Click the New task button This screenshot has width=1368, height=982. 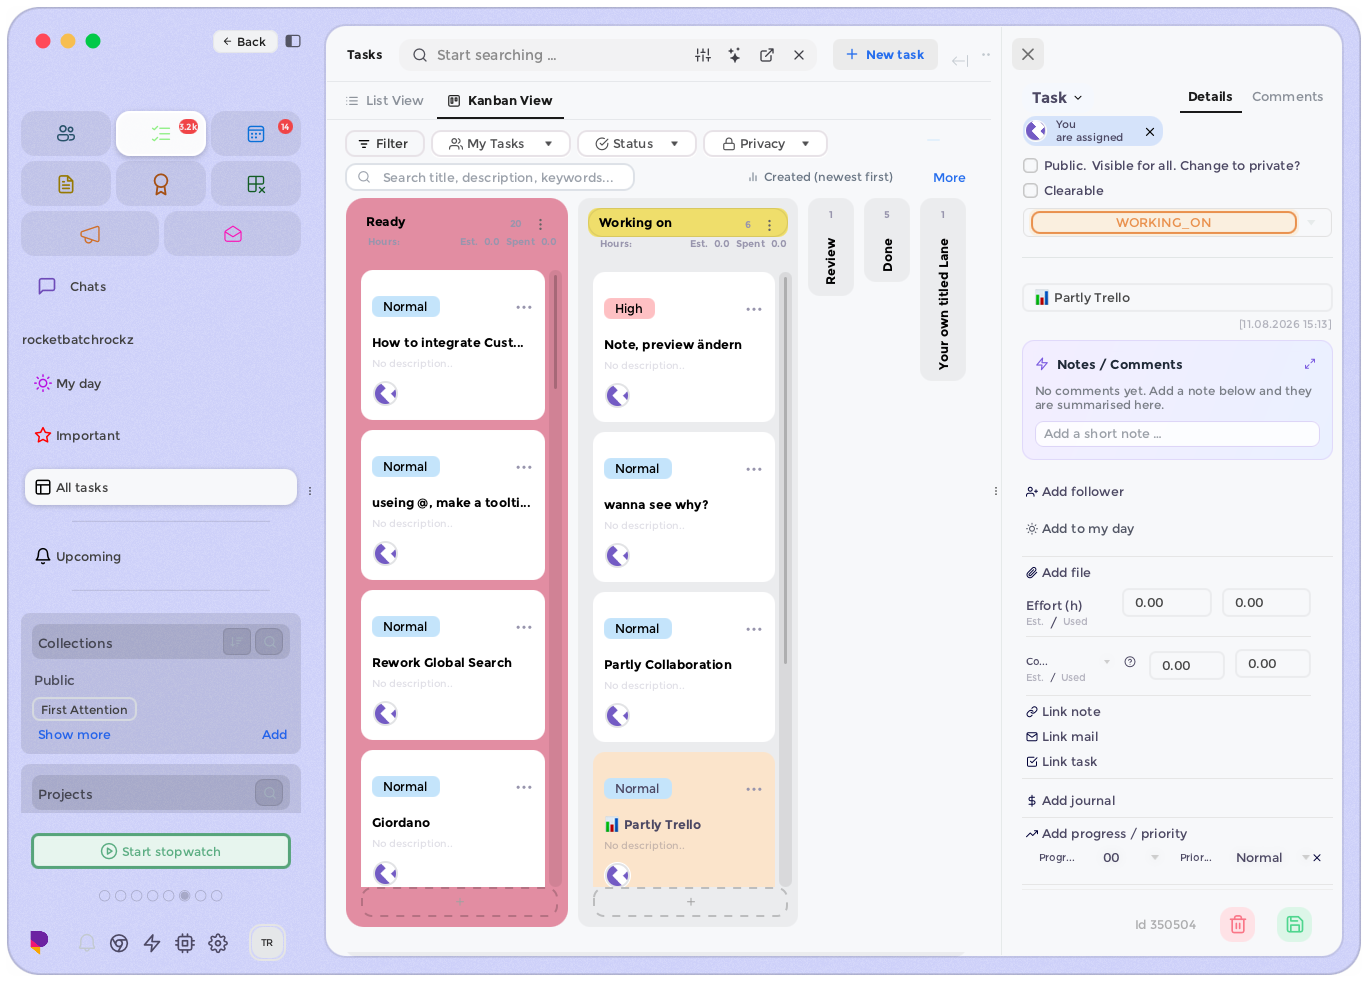[885, 55]
